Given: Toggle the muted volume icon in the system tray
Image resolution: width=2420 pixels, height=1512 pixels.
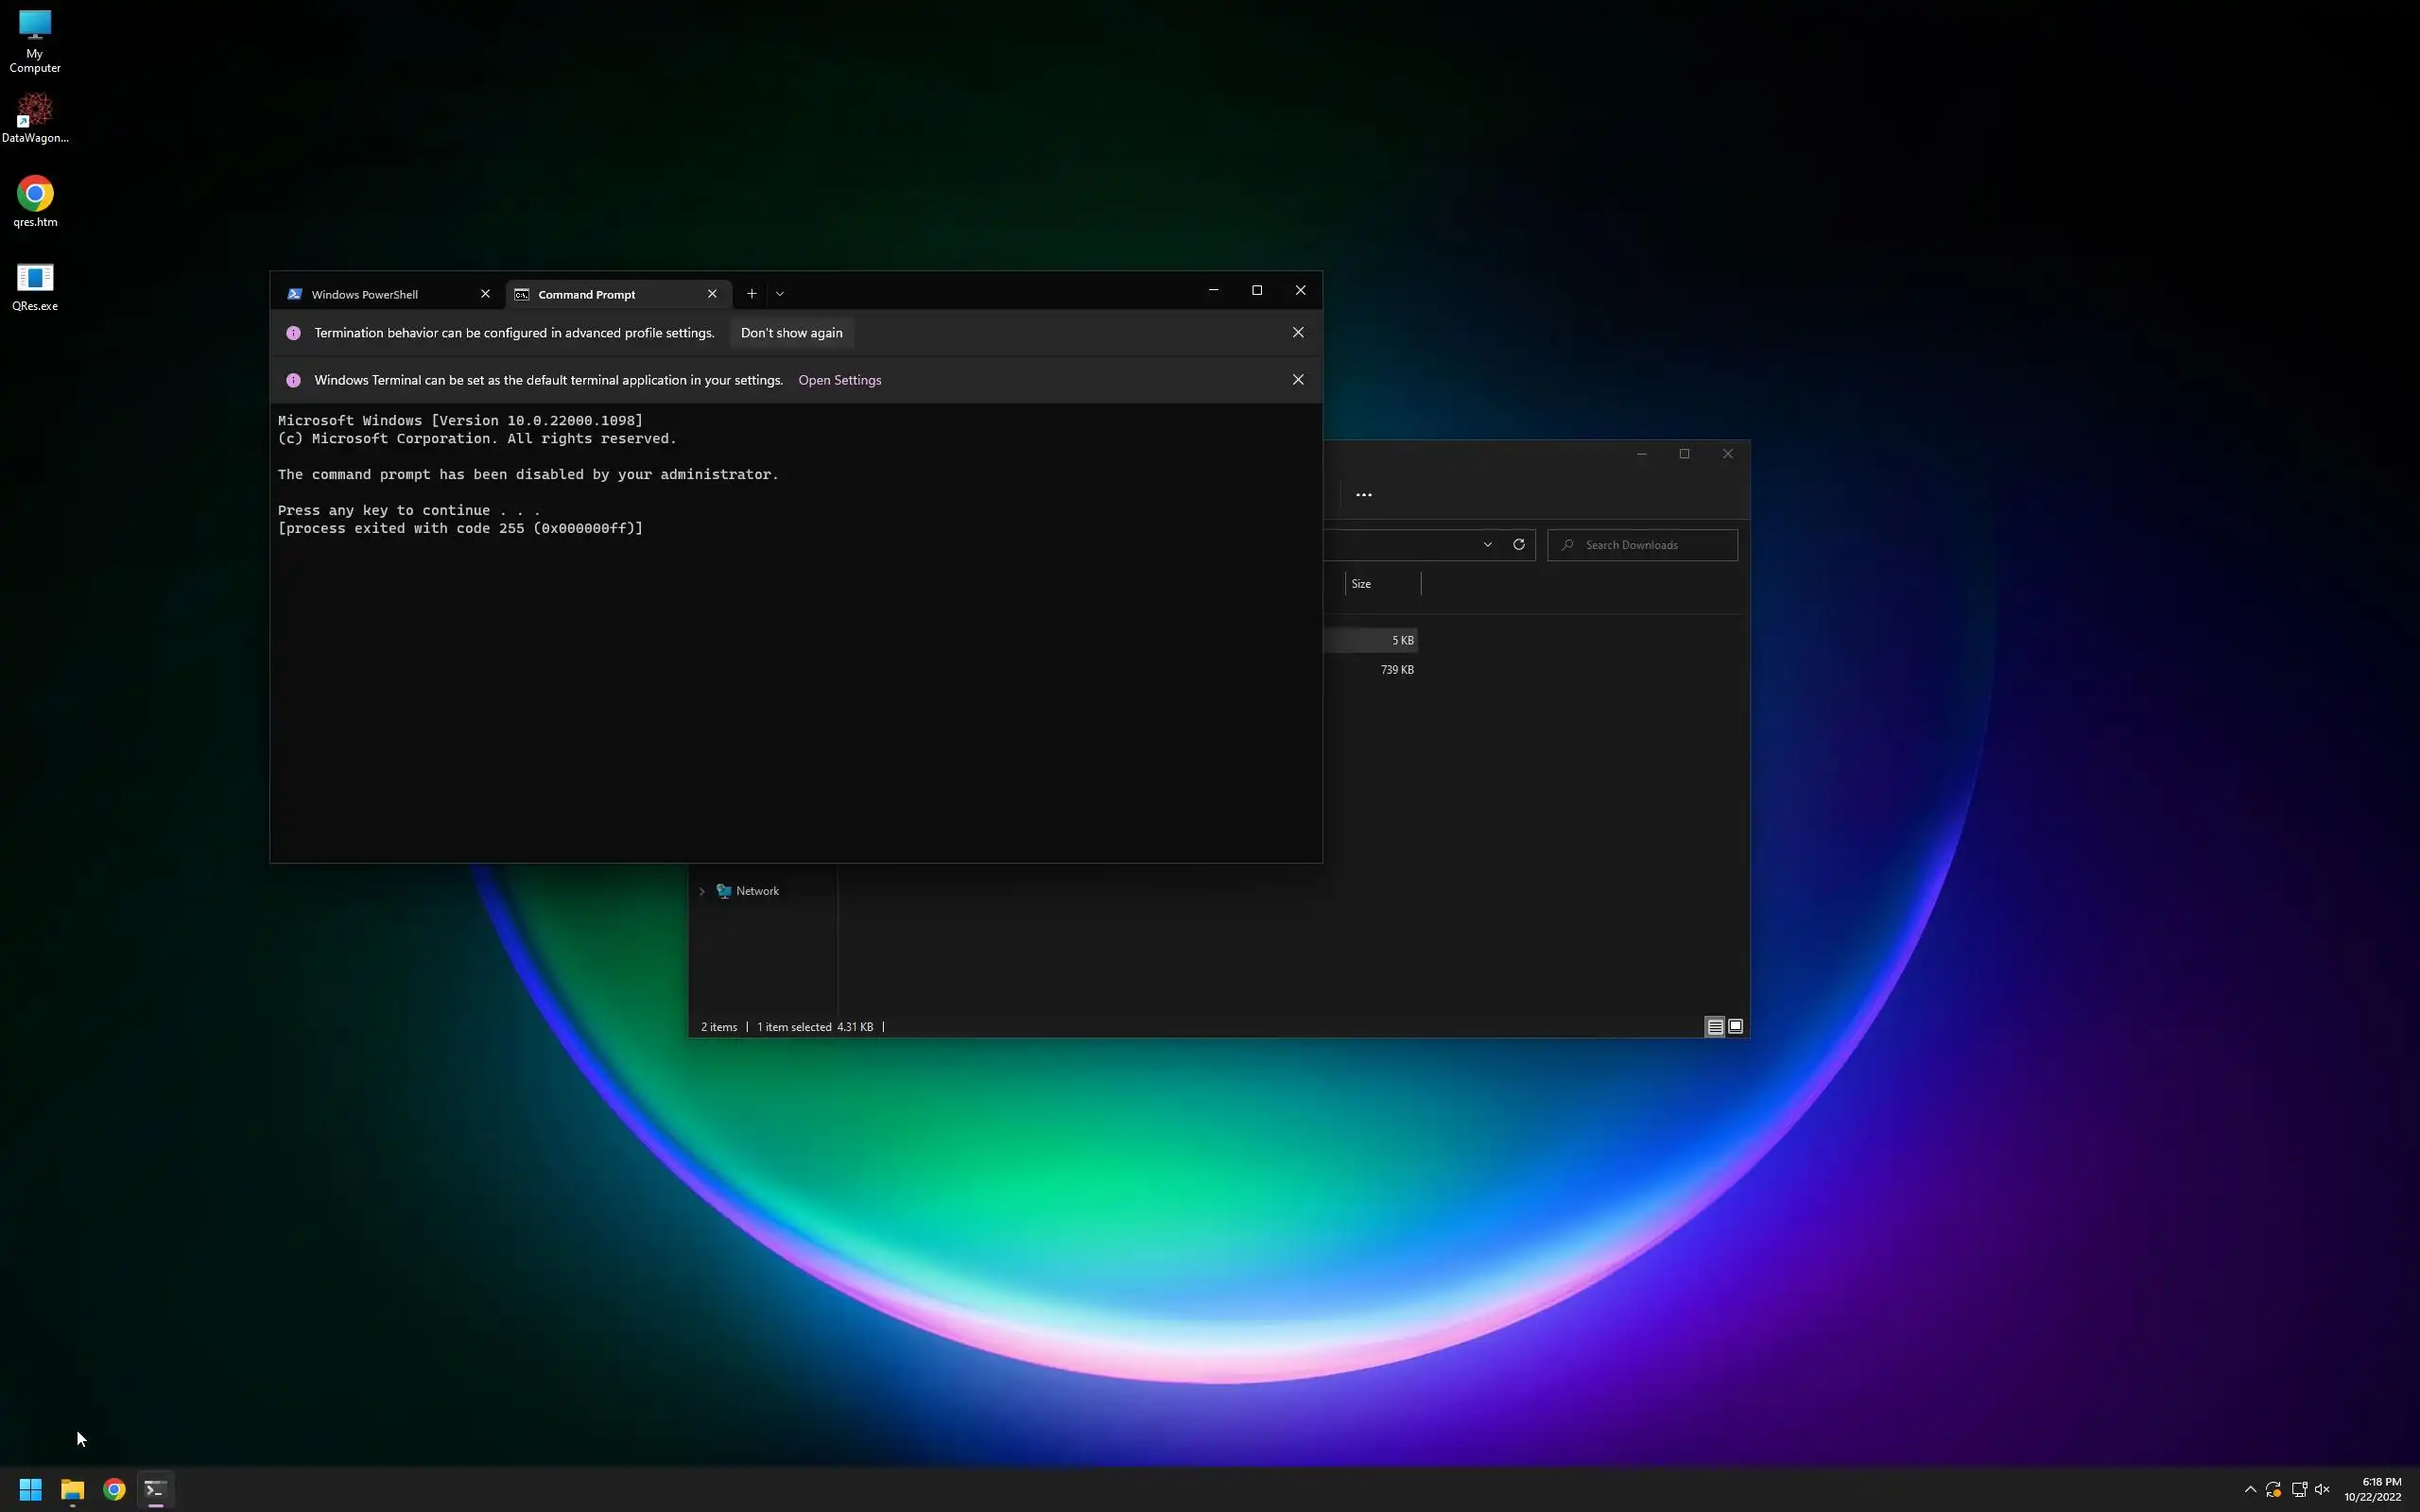Looking at the screenshot, I should pyautogui.click(x=2322, y=1489).
